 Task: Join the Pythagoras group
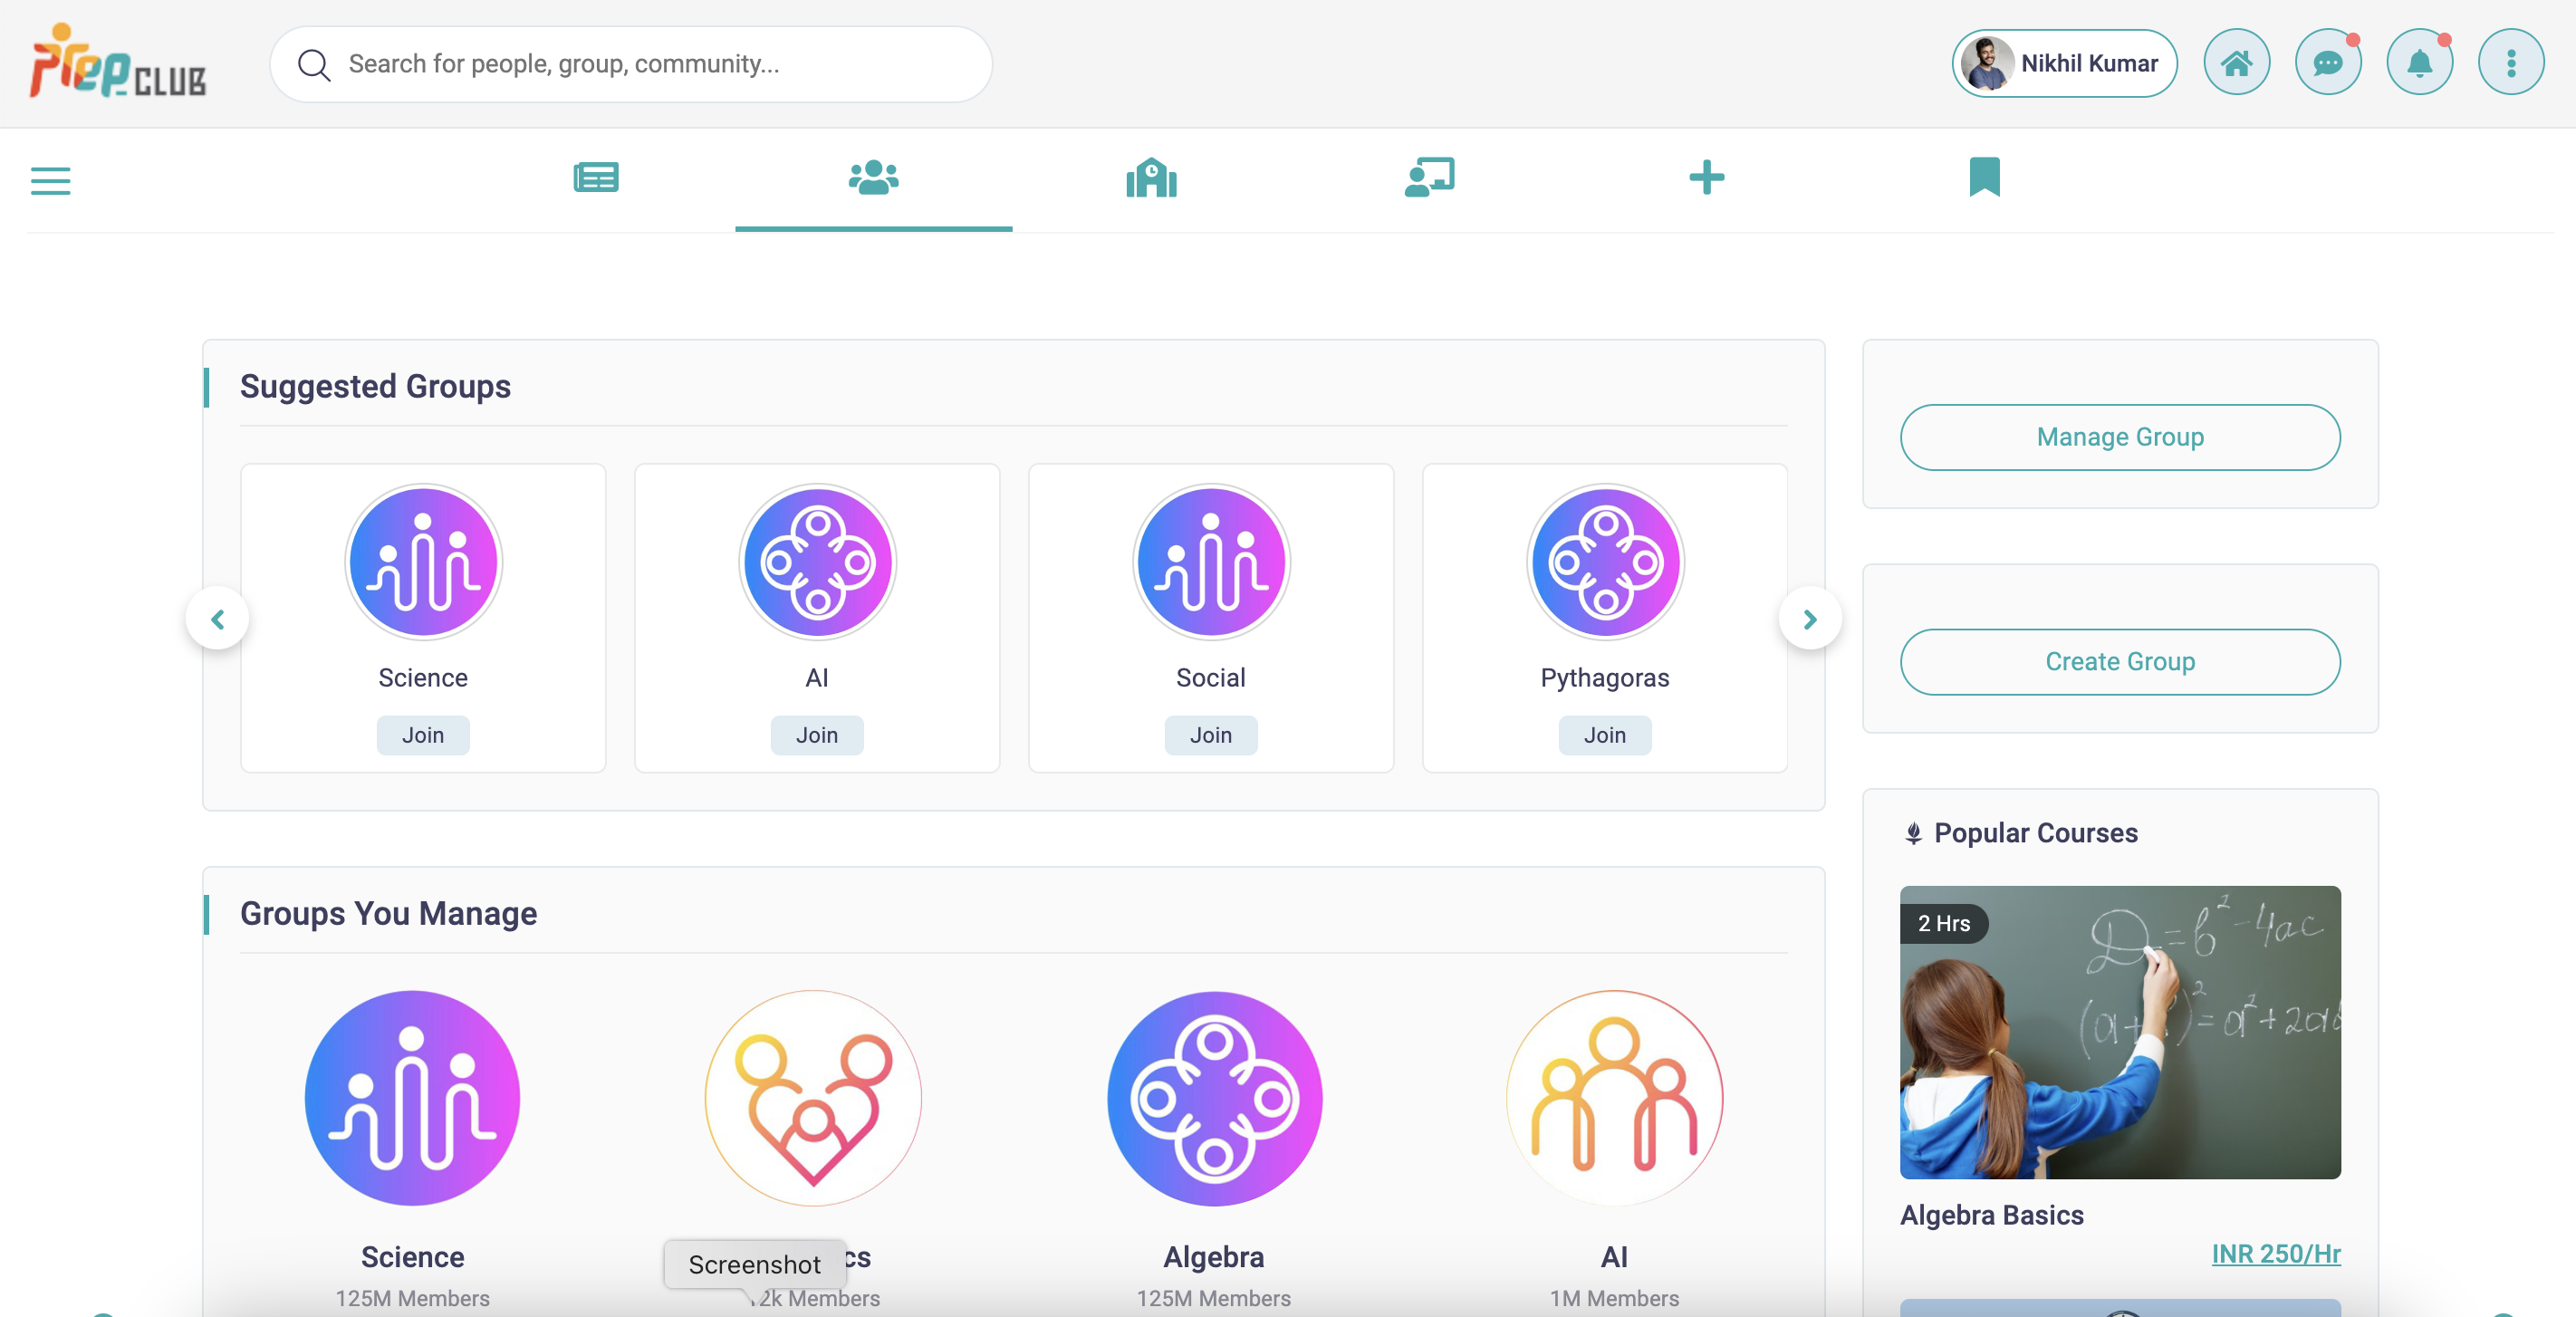tap(1605, 735)
